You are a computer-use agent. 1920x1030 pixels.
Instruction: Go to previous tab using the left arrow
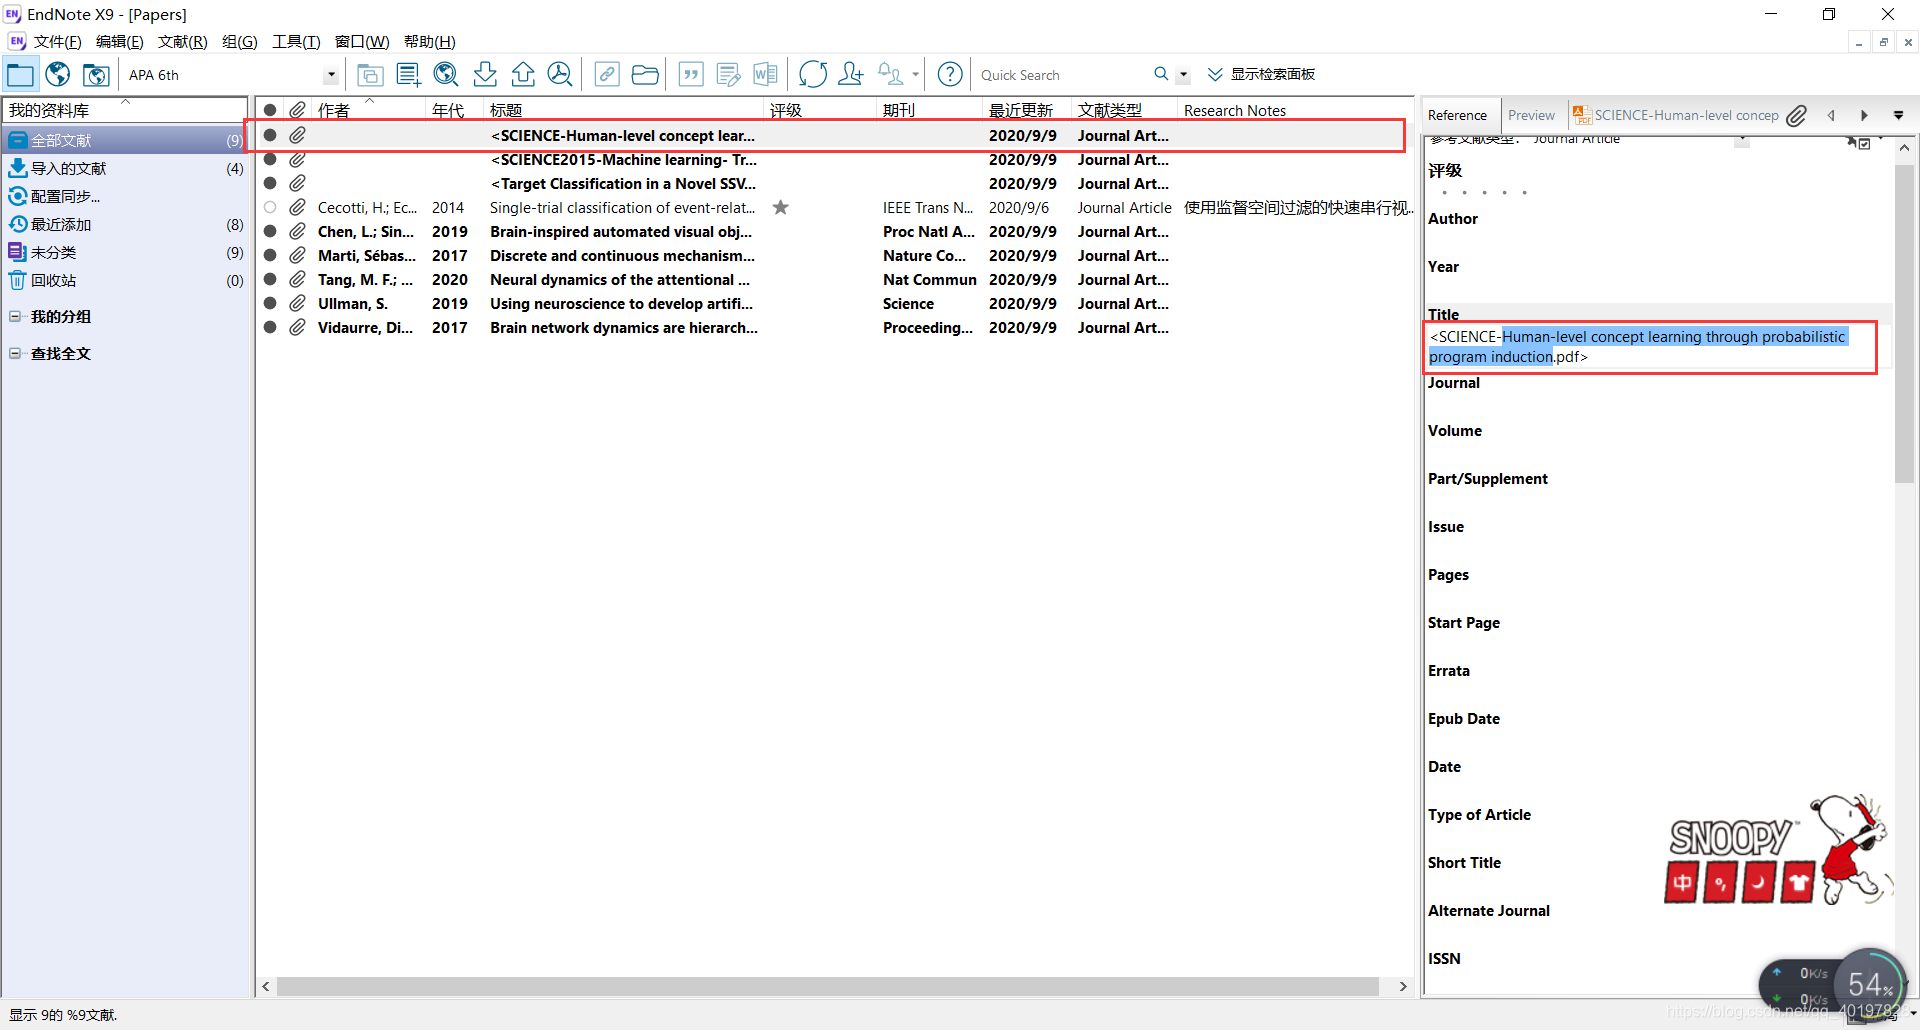pyautogui.click(x=1831, y=116)
